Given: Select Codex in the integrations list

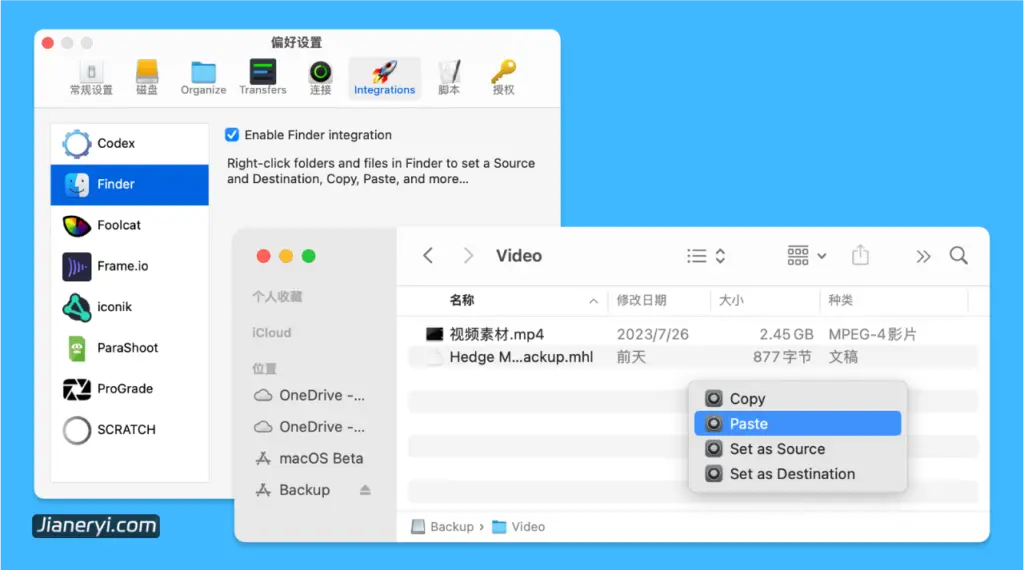Looking at the screenshot, I should (x=129, y=144).
